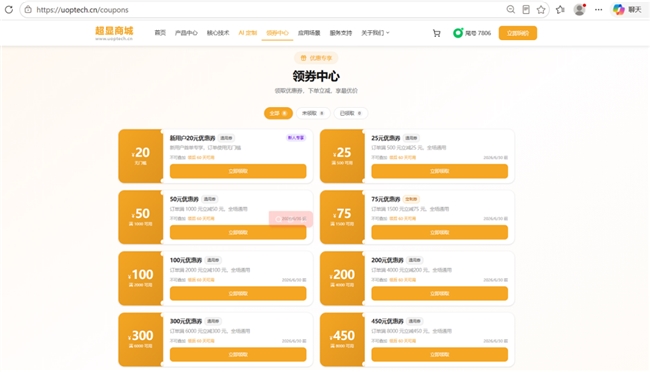Claim the 25元优惠券 with 立即领取
Viewport: 650px width, 372px height.
pos(439,171)
